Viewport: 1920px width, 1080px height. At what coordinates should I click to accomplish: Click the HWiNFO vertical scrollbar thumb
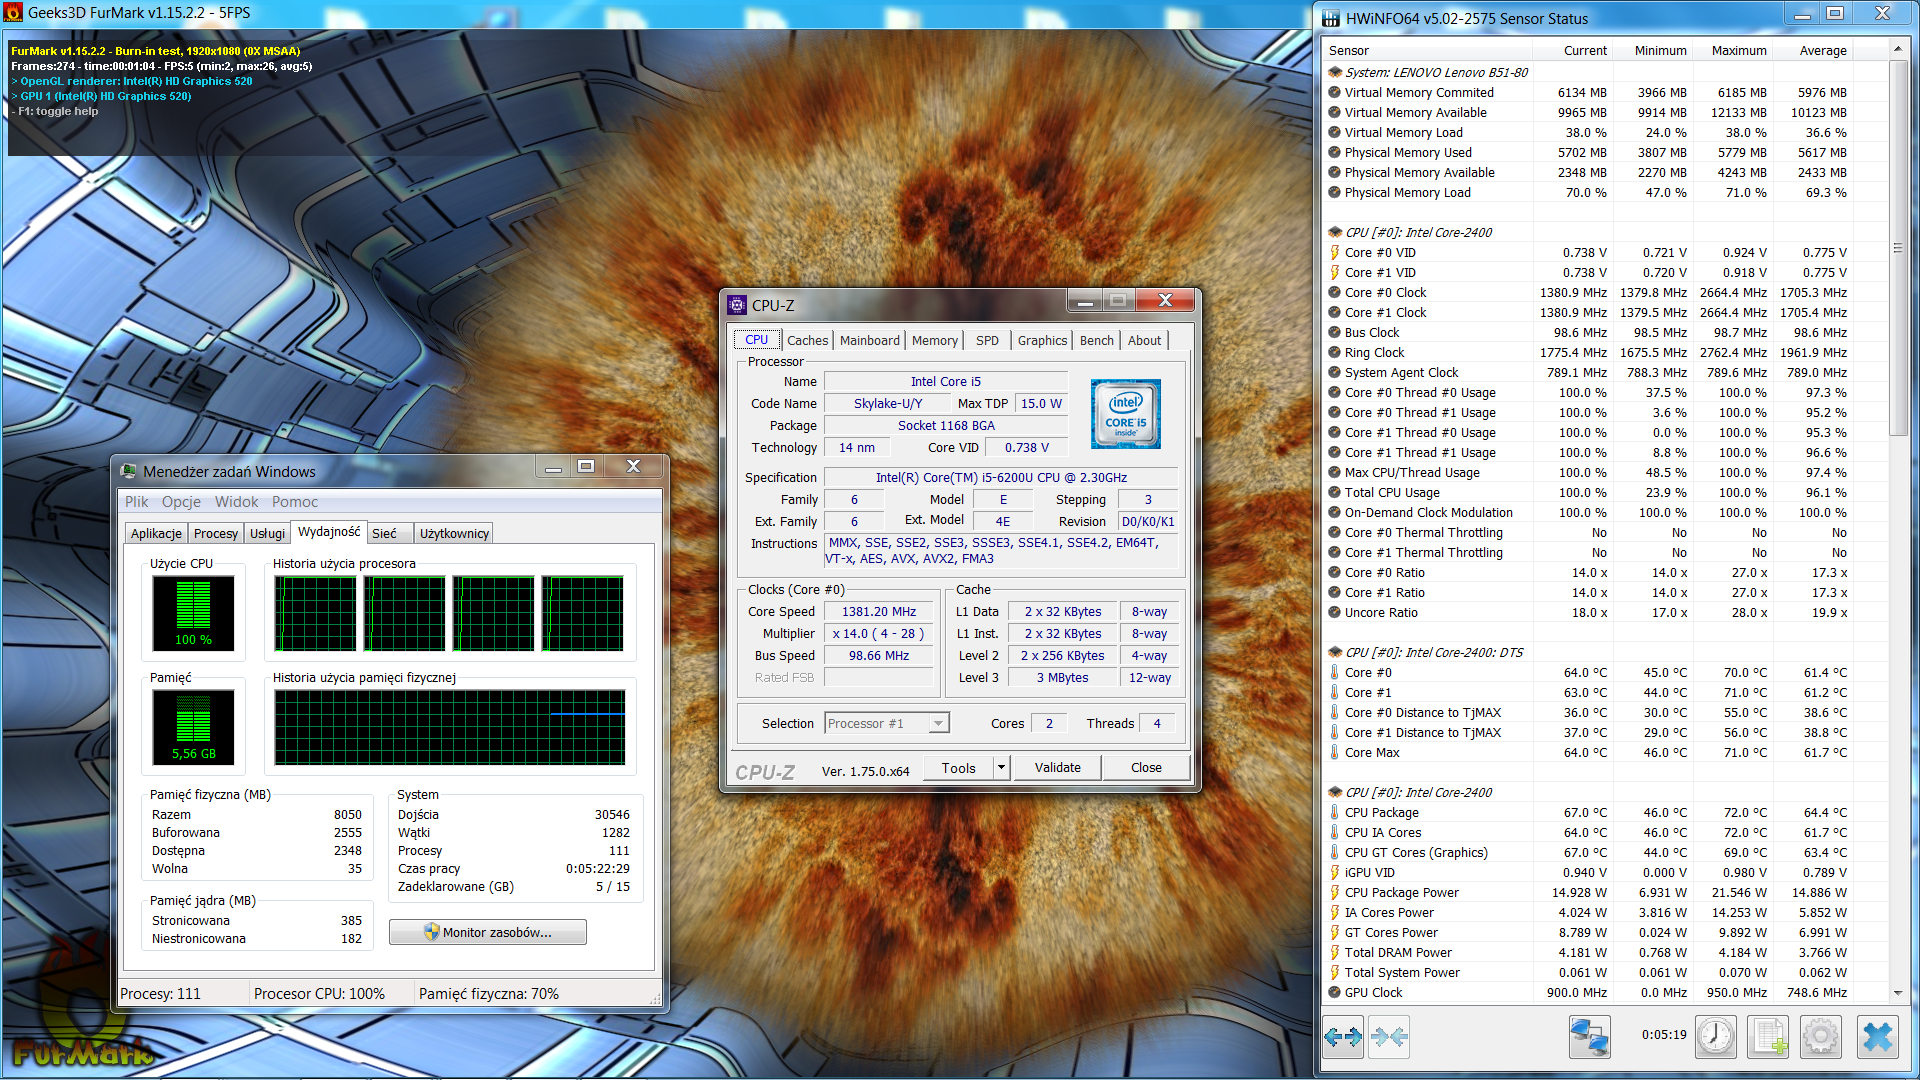(1897, 248)
